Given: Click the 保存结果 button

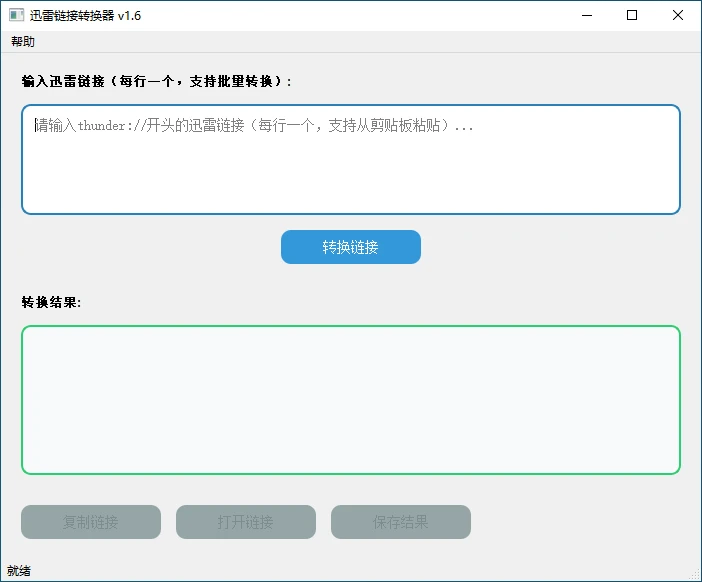Looking at the screenshot, I should pyautogui.click(x=401, y=522).
